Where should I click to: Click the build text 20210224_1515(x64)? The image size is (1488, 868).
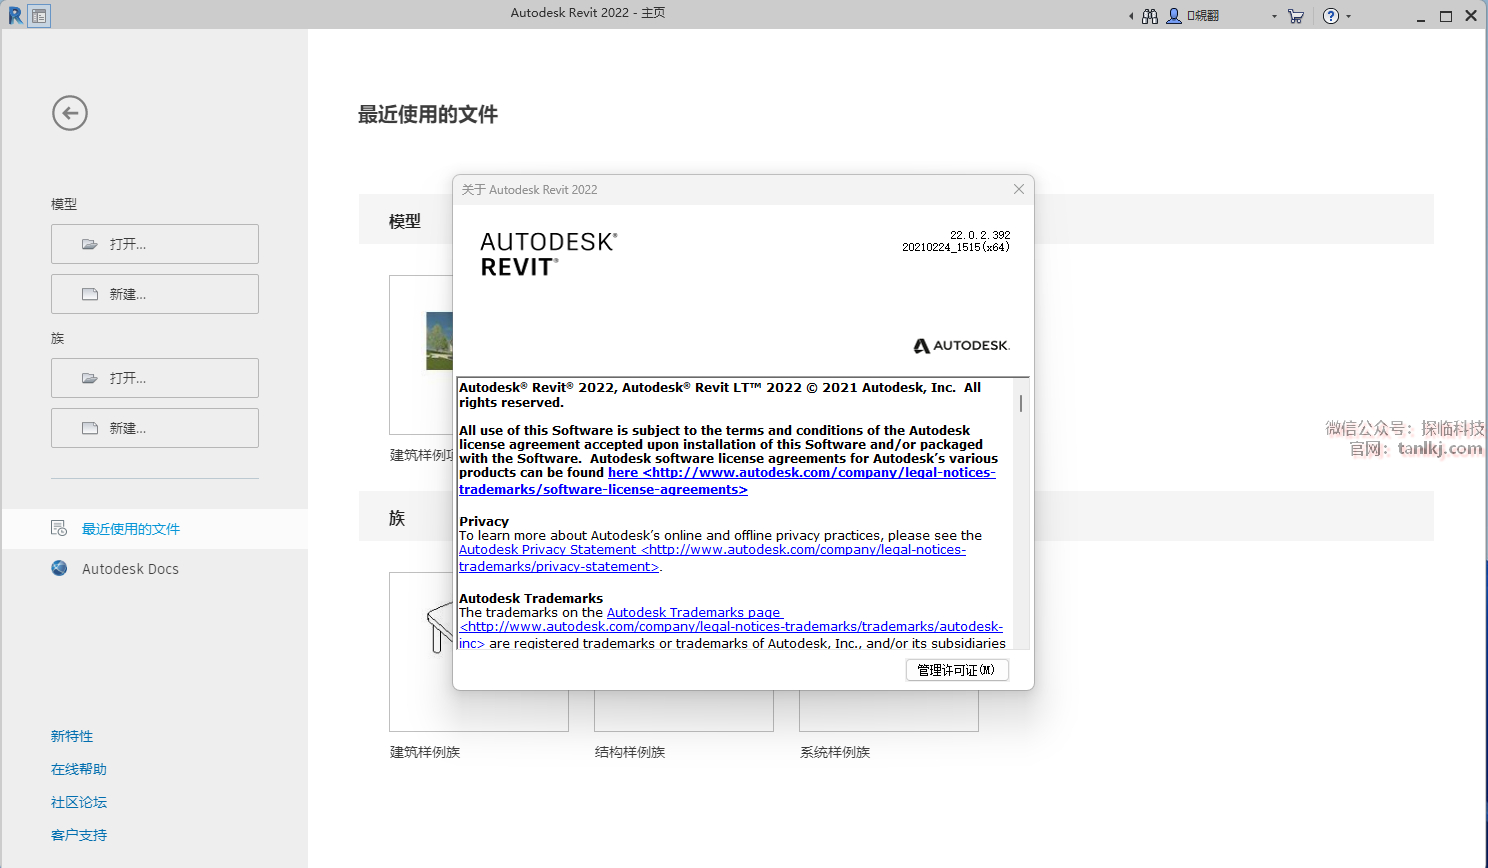coord(956,247)
